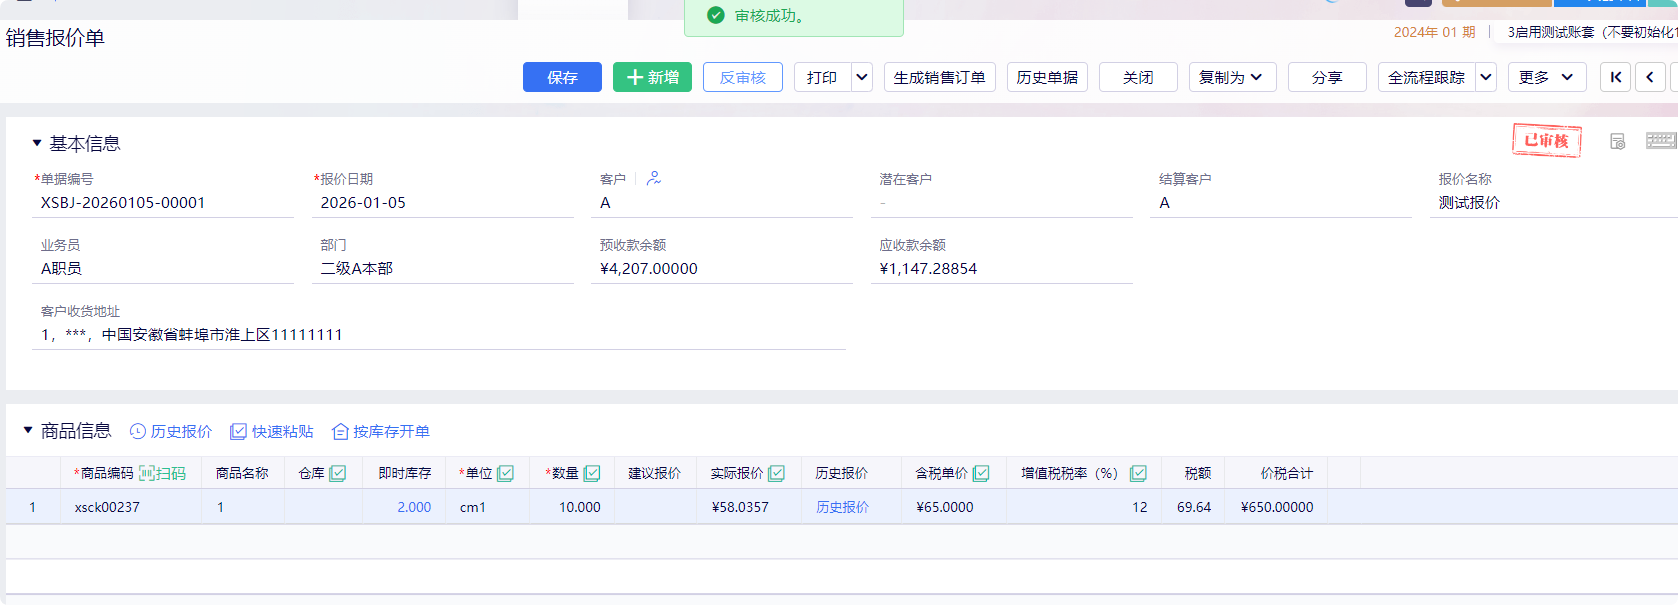Click the 部门 field 二级A本部
1678x605 pixels.
443,269
